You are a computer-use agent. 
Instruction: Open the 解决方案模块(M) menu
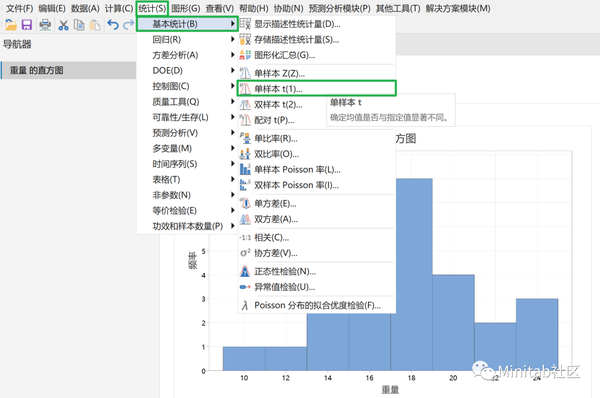pos(458,8)
